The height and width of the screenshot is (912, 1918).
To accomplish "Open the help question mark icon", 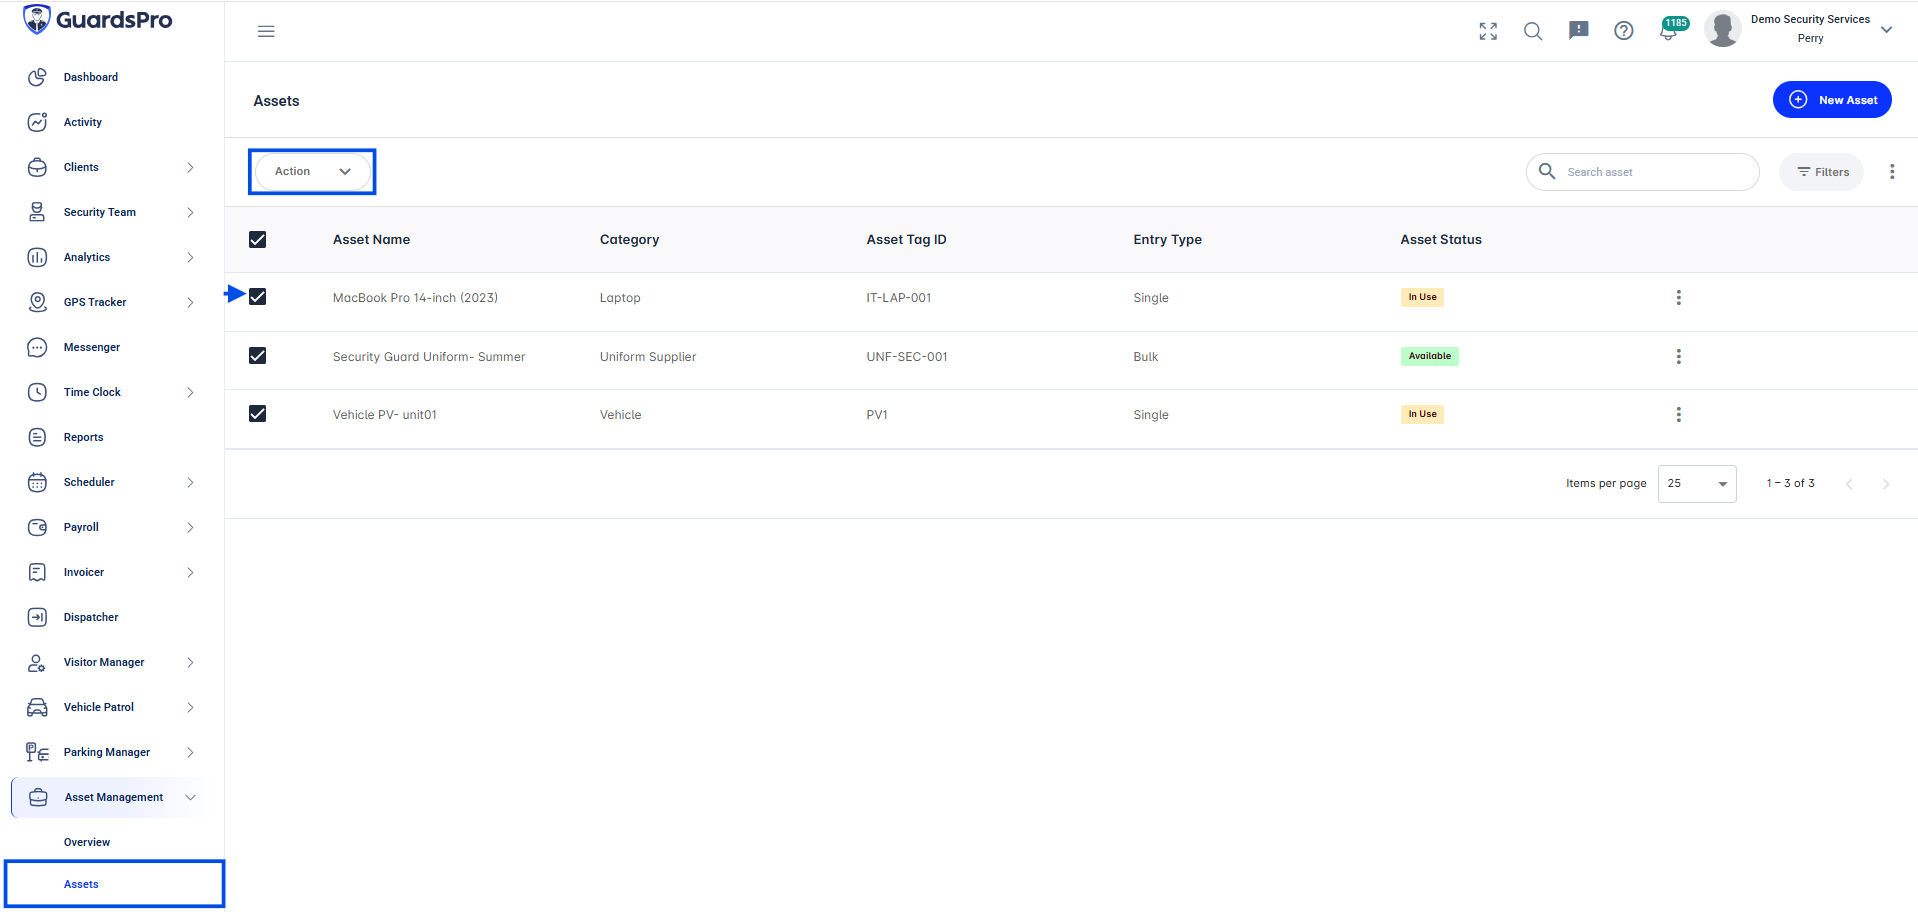I will pyautogui.click(x=1624, y=31).
